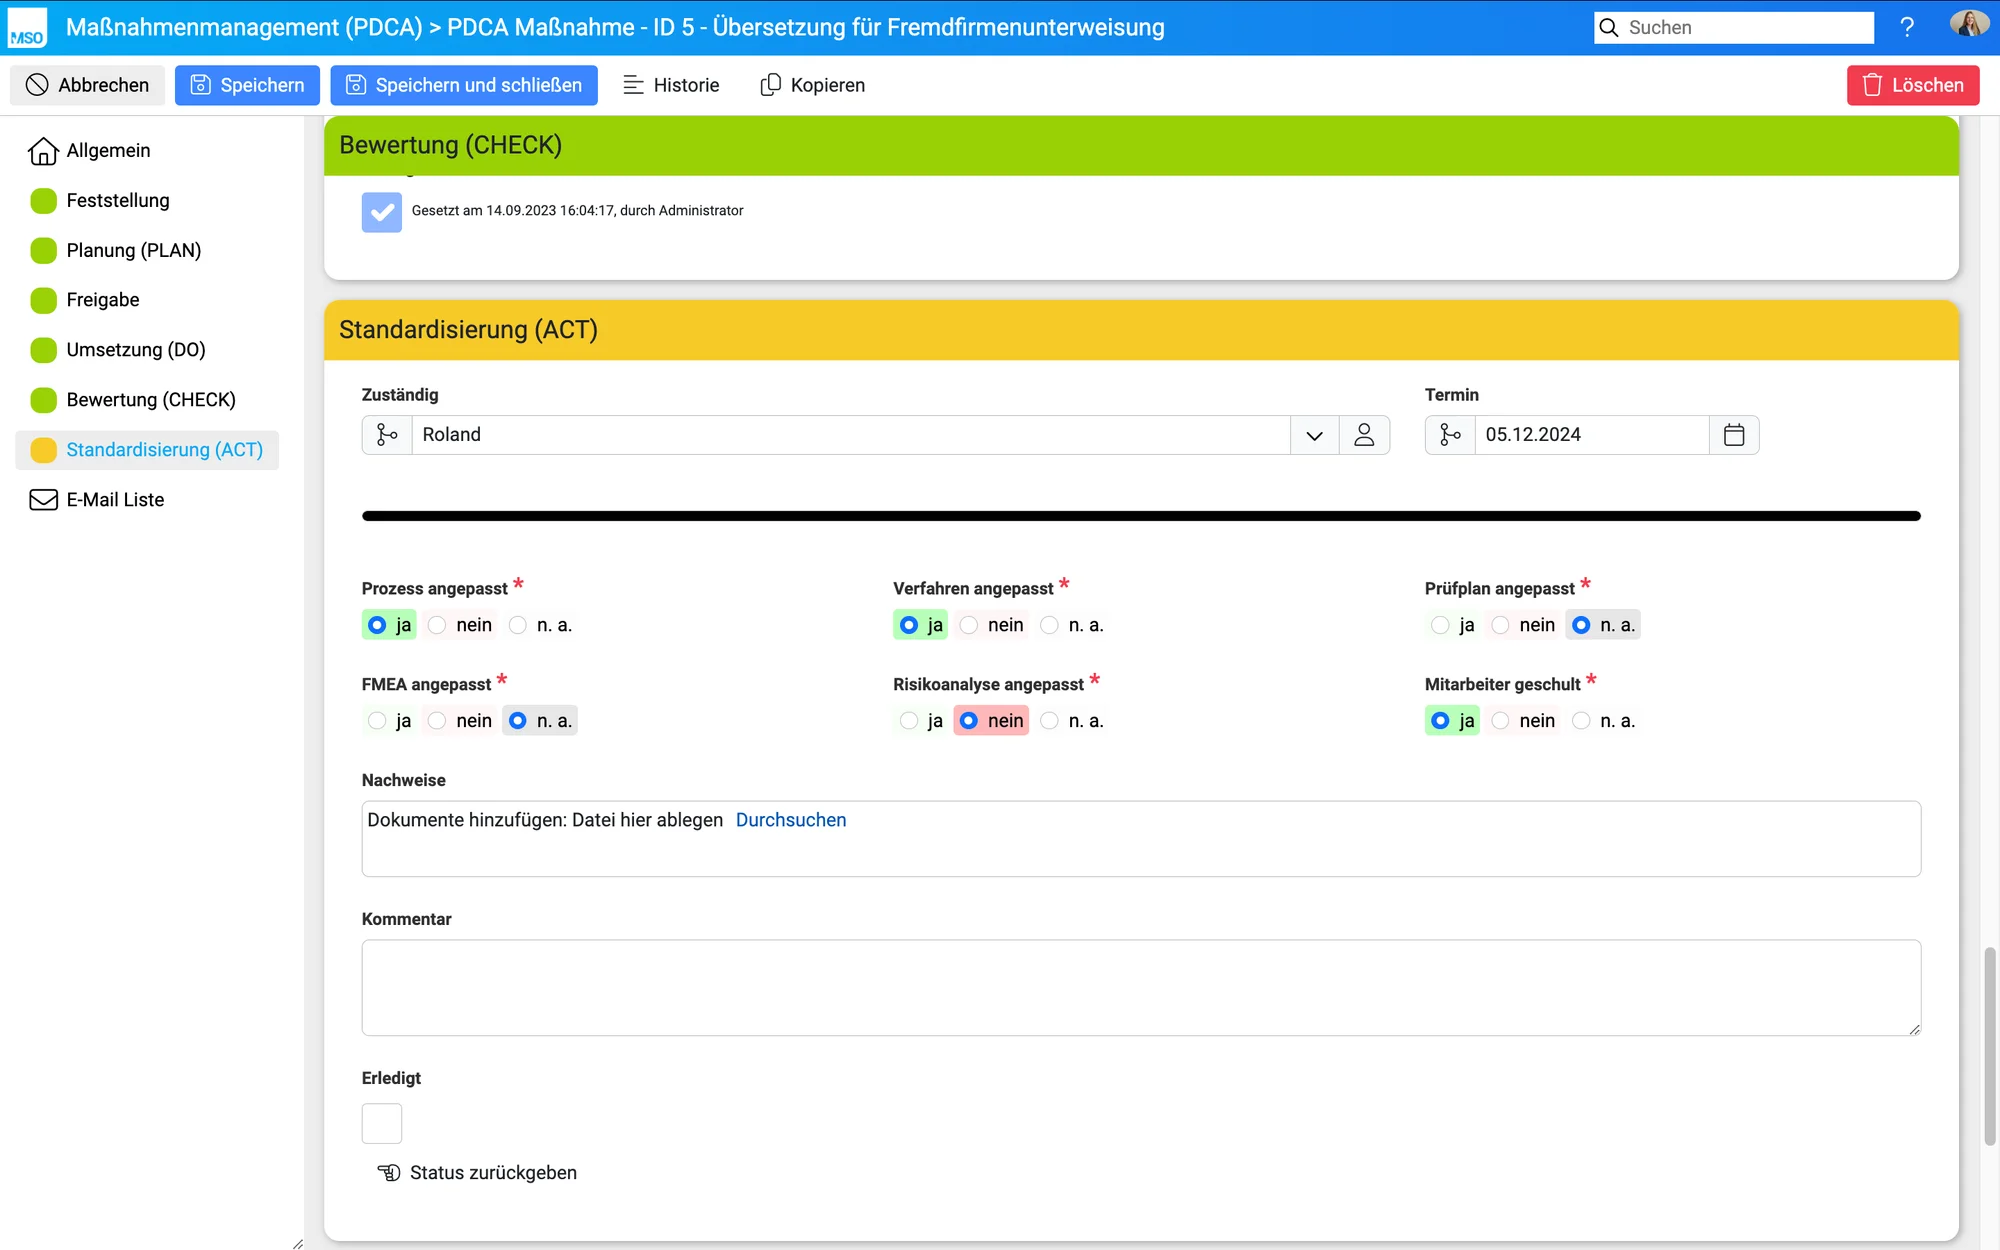The height and width of the screenshot is (1250, 2000).
Task: Expand the Zuständig dropdown arrow
Action: (x=1314, y=435)
